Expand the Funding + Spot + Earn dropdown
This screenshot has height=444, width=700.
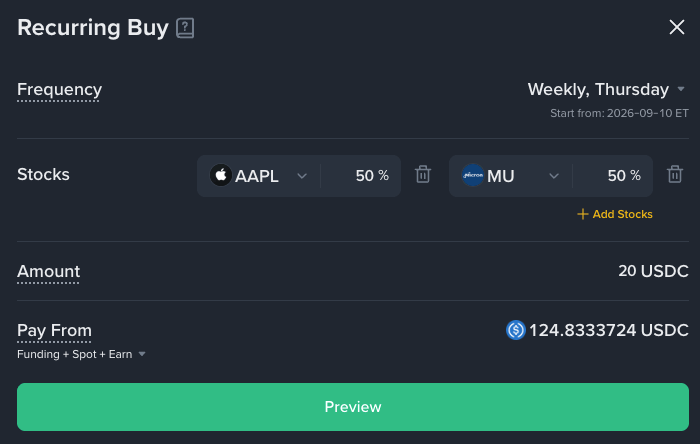pos(81,354)
